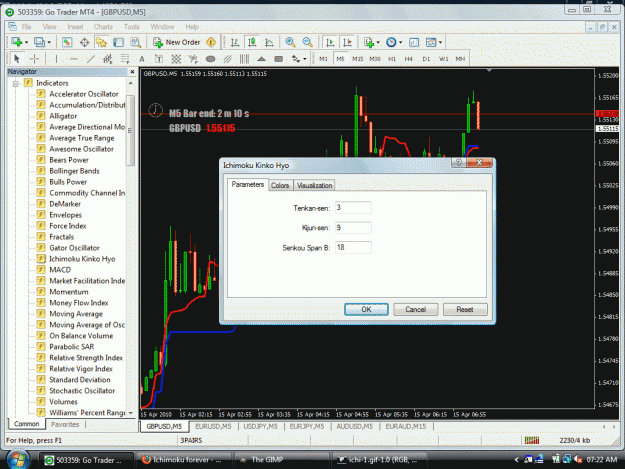The width and height of the screenshot is (625, 469).
Task: Open the Periods dropdown arrow
Action: (x=401, y=42)
